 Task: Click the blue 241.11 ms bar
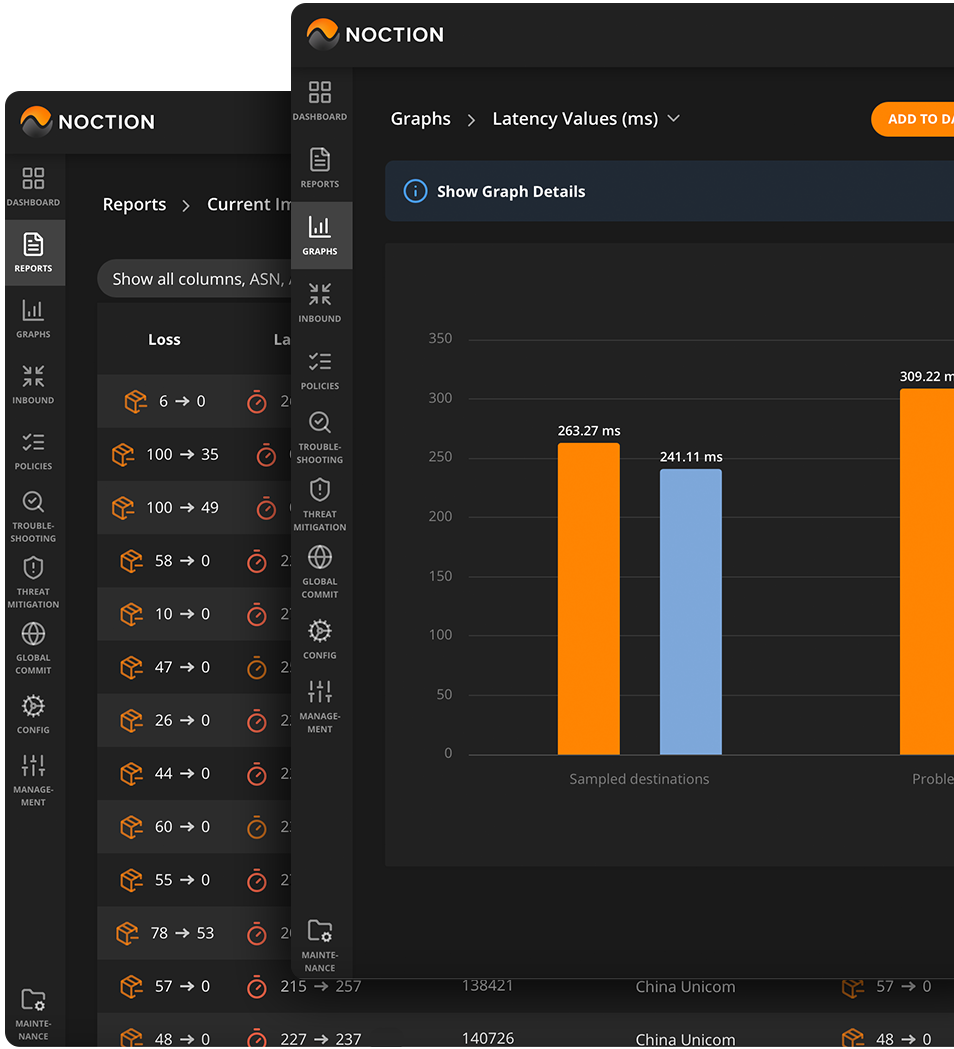pyautogui.click(x=690, y=610)
